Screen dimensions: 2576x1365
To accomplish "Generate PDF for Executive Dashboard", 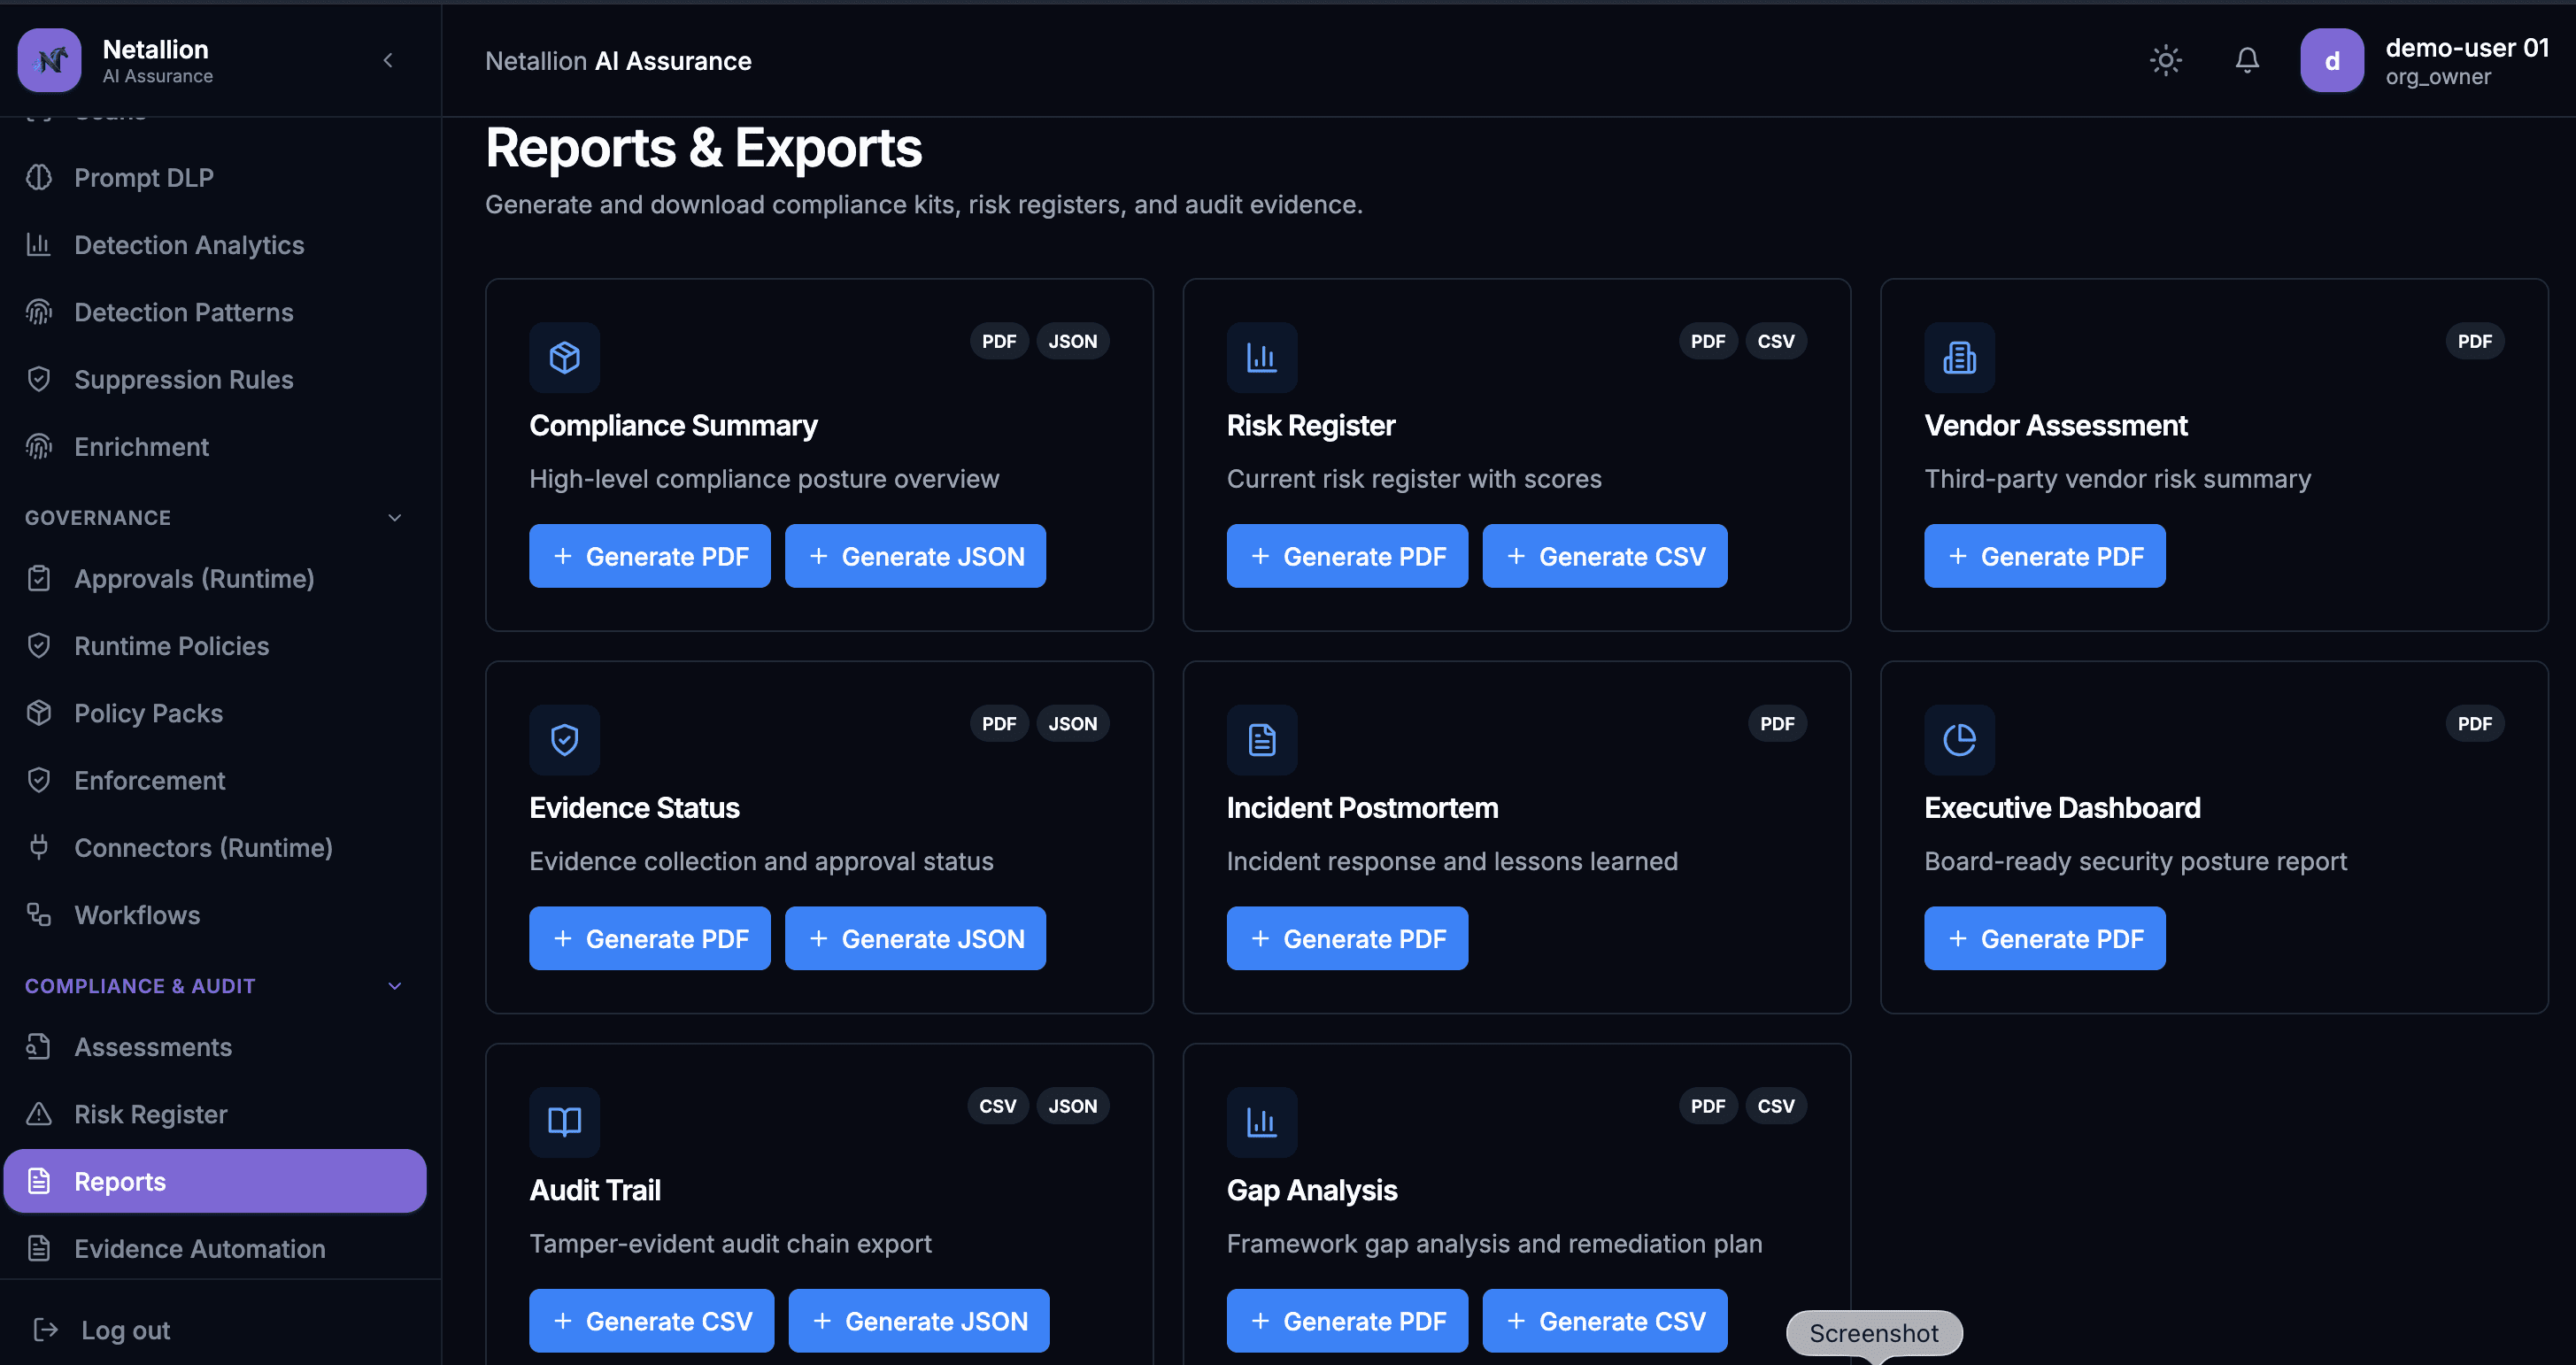I will 2044,938.
